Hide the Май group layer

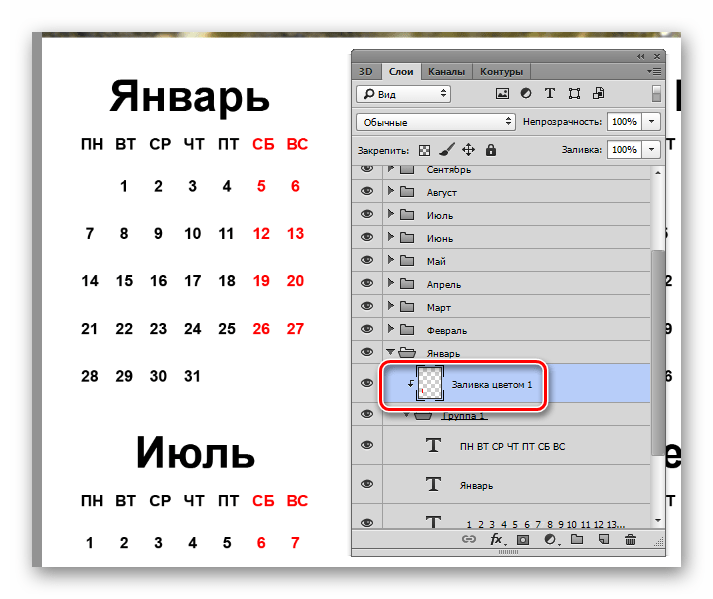pyautogui.click(x=367, y=261)
